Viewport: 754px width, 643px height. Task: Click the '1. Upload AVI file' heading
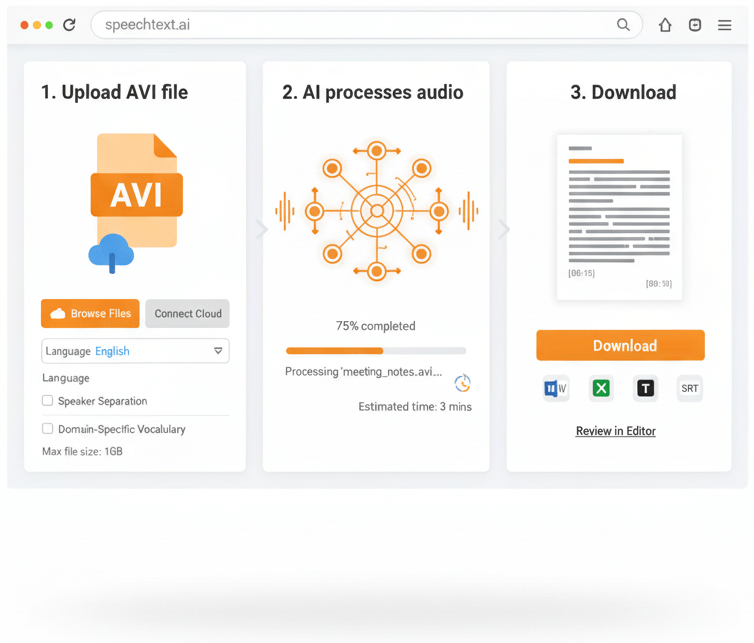pos(114,92)
